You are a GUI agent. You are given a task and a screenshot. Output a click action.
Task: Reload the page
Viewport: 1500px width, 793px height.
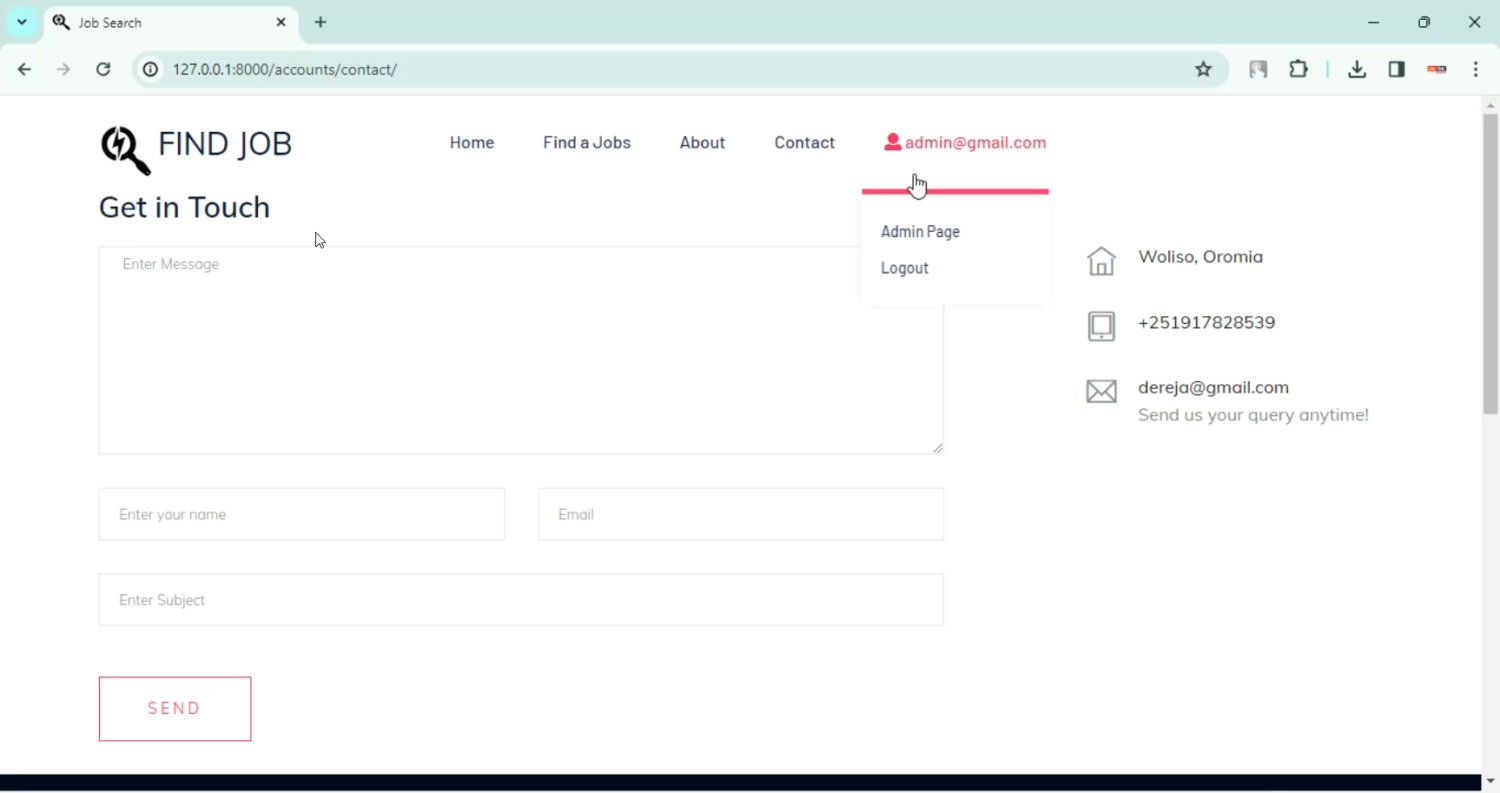click(103, 69)
